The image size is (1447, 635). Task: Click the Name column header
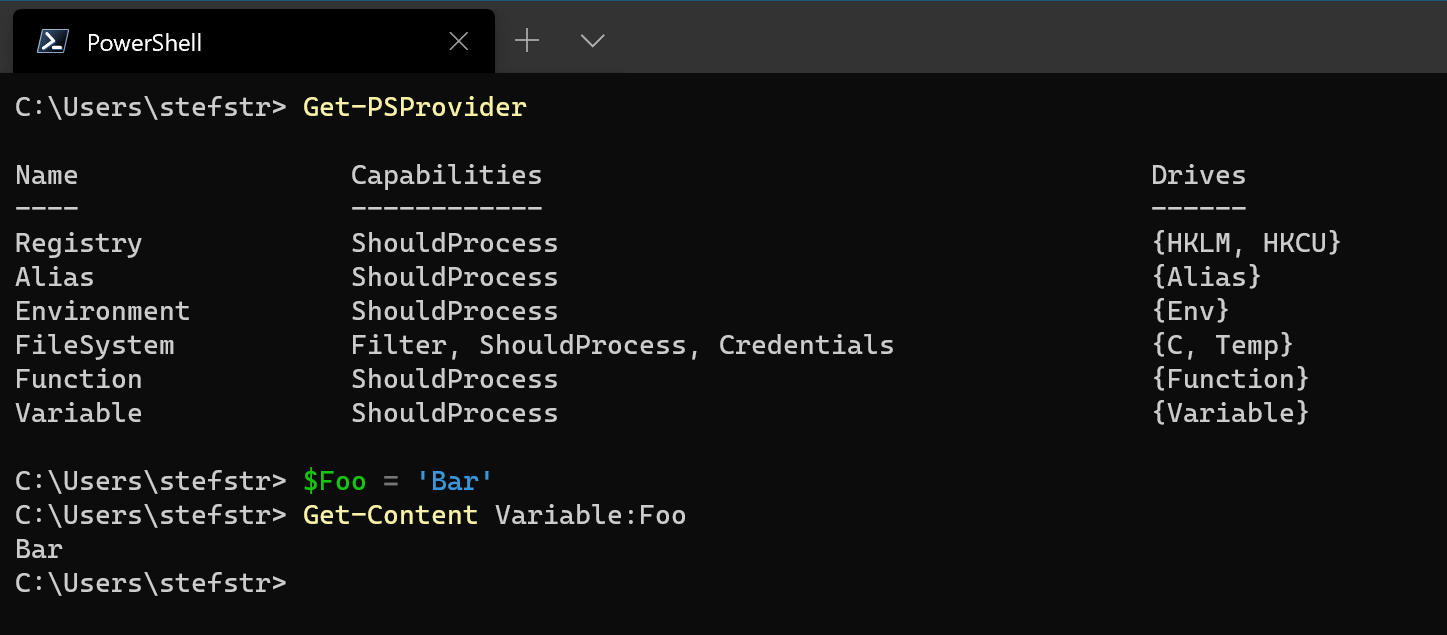tap(46, 174)
